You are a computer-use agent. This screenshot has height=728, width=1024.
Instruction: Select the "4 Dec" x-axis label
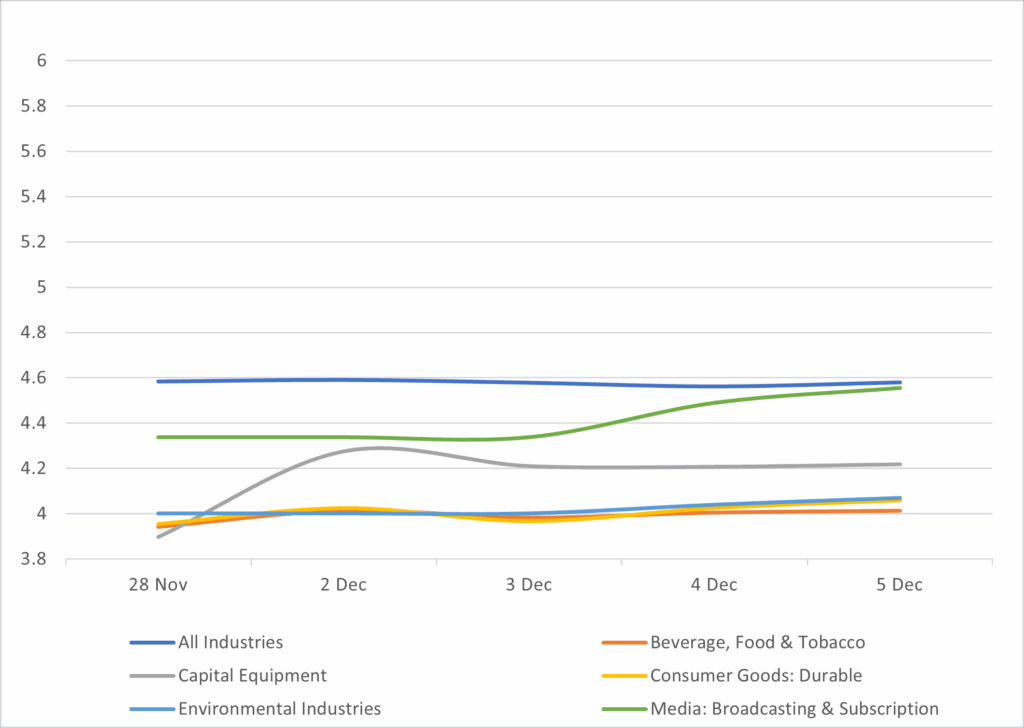click(714, 585)
